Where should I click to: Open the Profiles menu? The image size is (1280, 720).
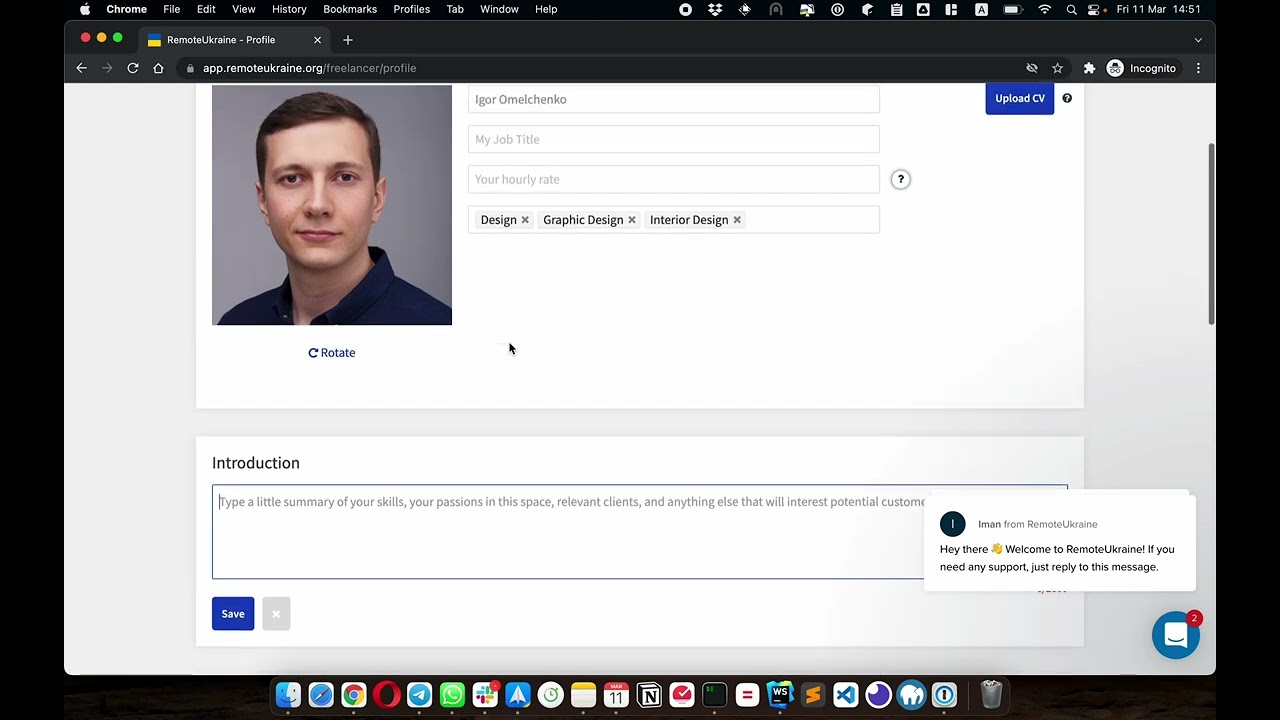(411, 9)
